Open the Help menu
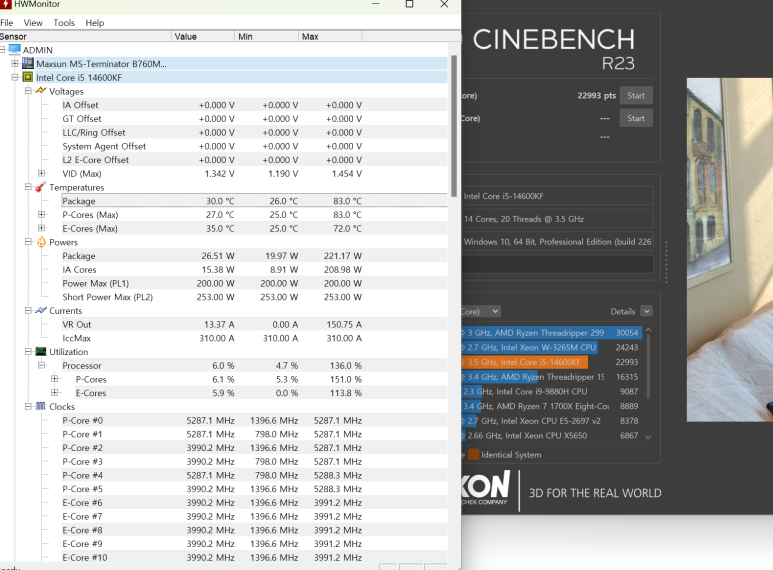773x570 pixels. pyautogui.click(x=95, y=23)
